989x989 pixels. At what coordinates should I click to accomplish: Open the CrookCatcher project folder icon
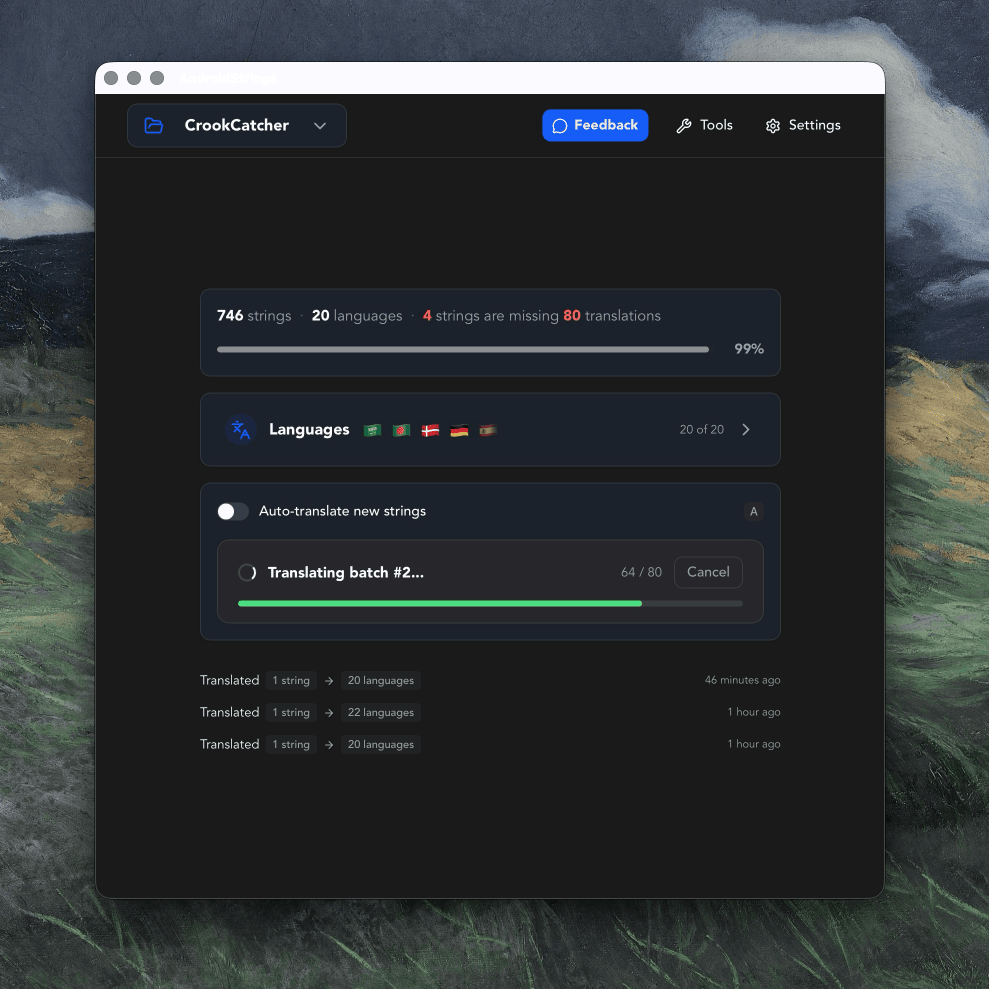pos(153,125)
